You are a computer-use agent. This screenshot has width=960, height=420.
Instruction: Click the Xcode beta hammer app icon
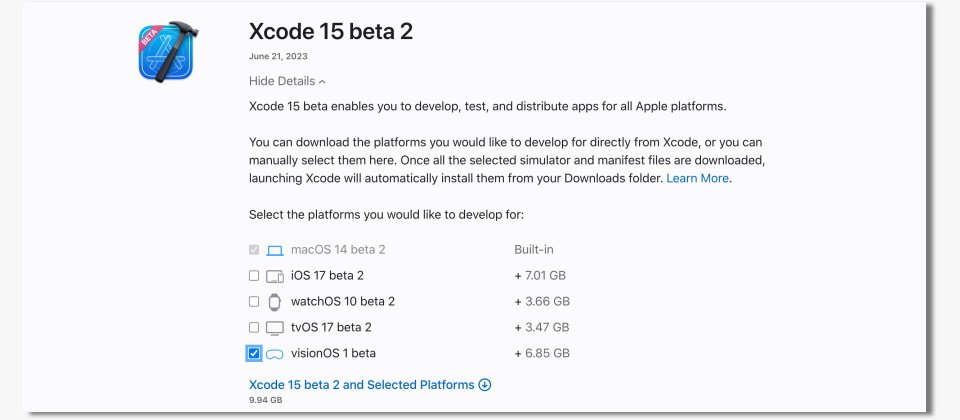[x=168, y=52]
